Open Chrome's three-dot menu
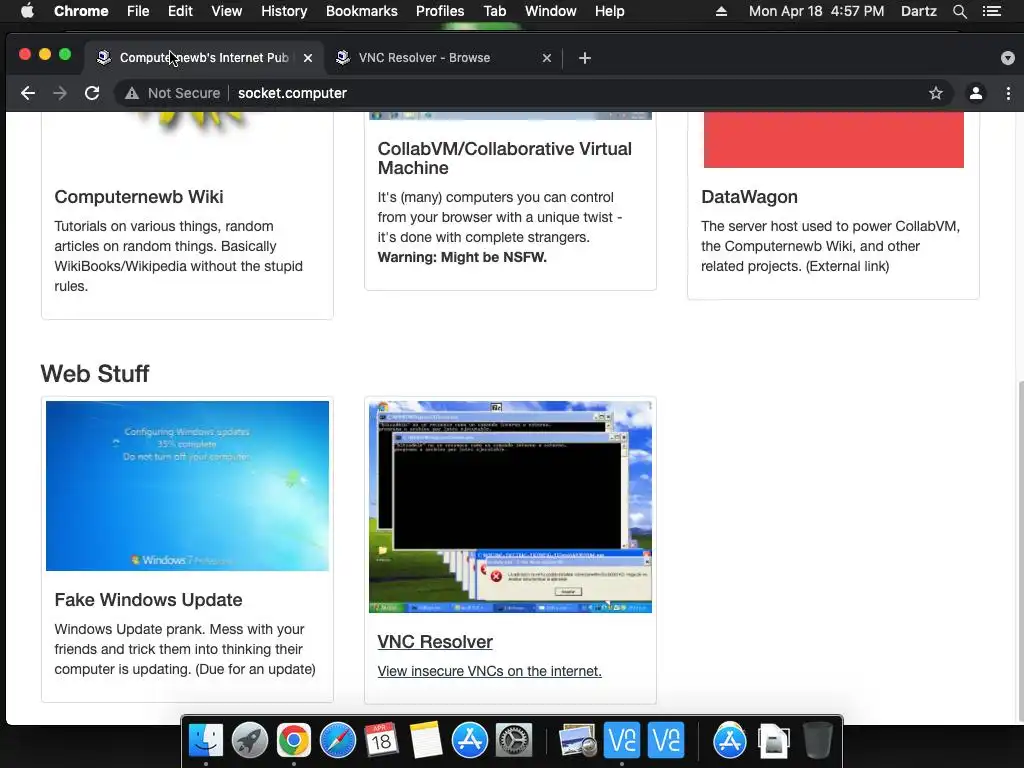The image size is (1024, 768). coord(1008,93)
